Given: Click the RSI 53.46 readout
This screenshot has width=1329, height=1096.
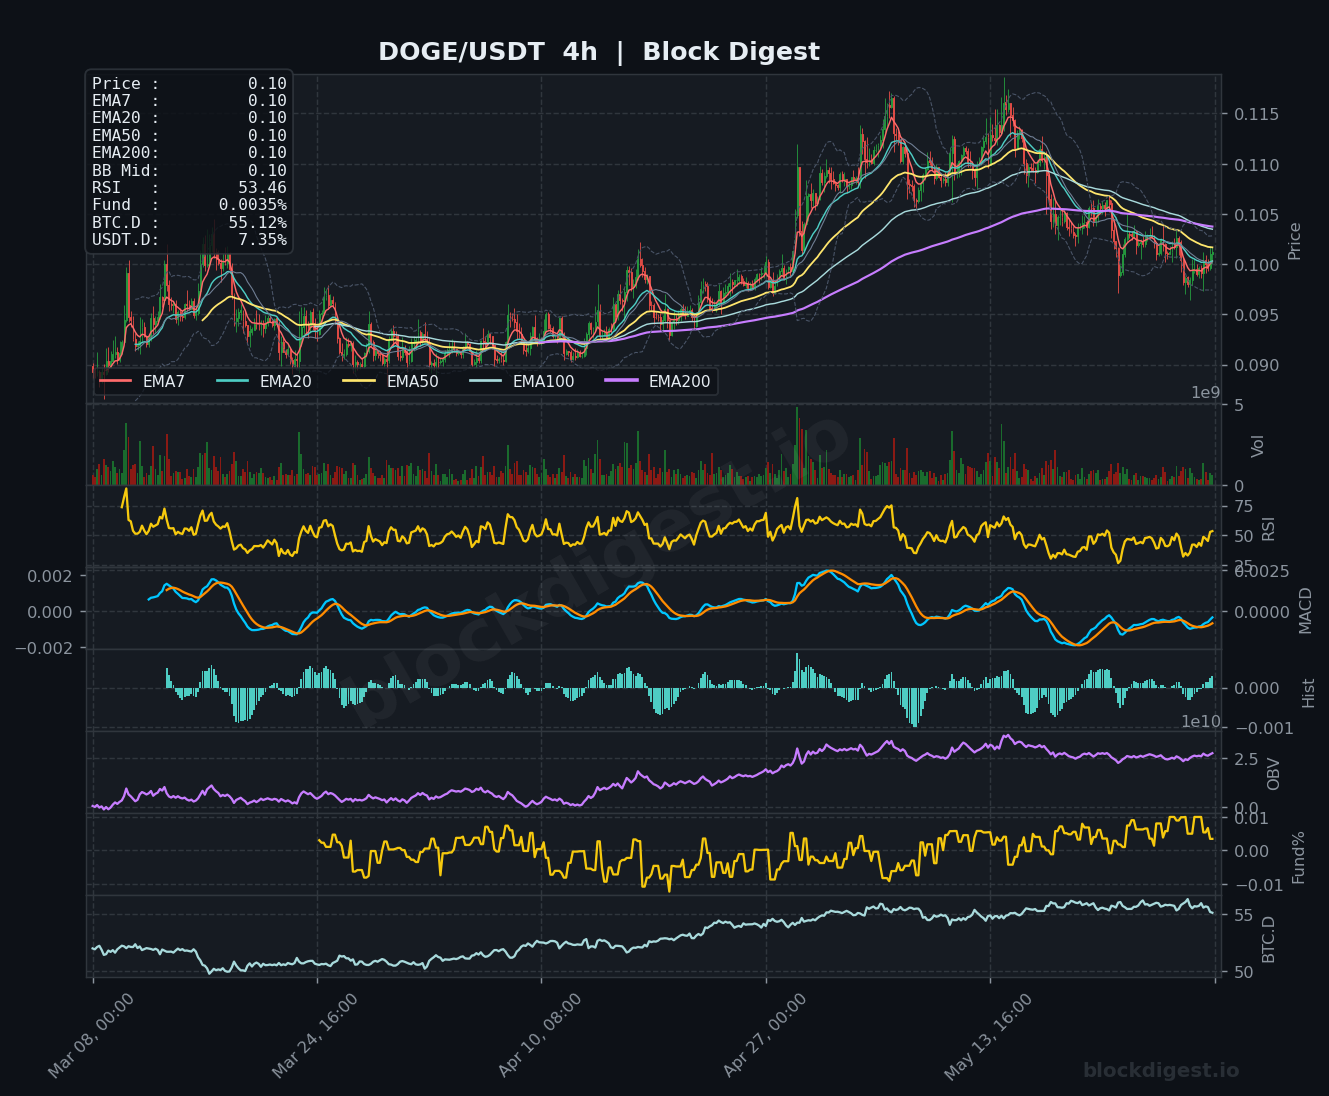Looking at the screenshot, I should click(189, 188).
